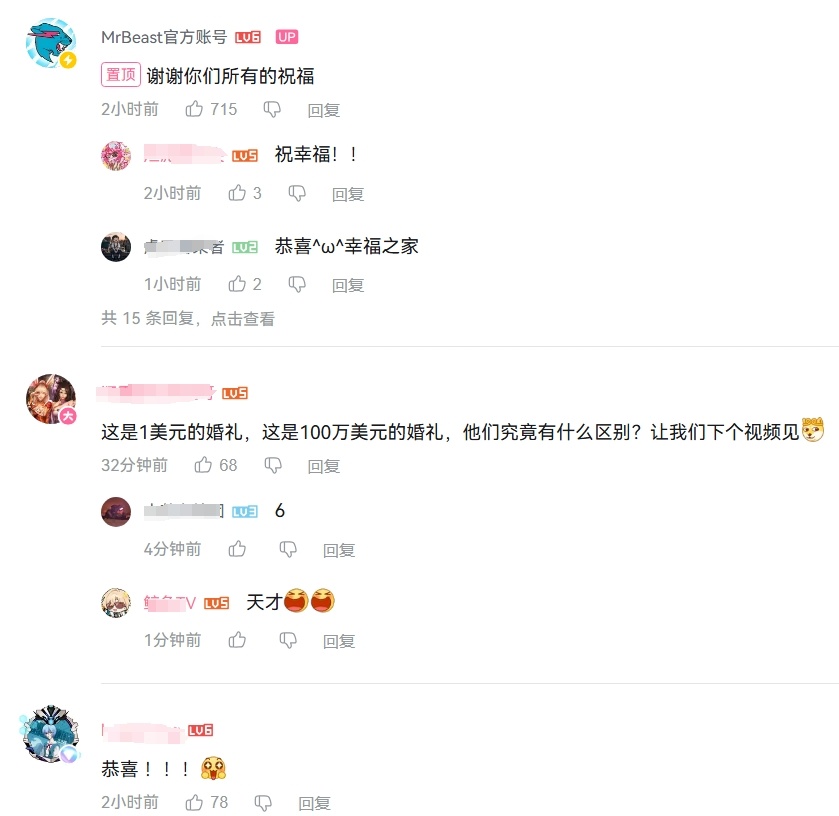The height and width of the screenshot is (816, 839).
Task: Reply to the '祝幸福！！' comment
Action: (x=348, y=194)
